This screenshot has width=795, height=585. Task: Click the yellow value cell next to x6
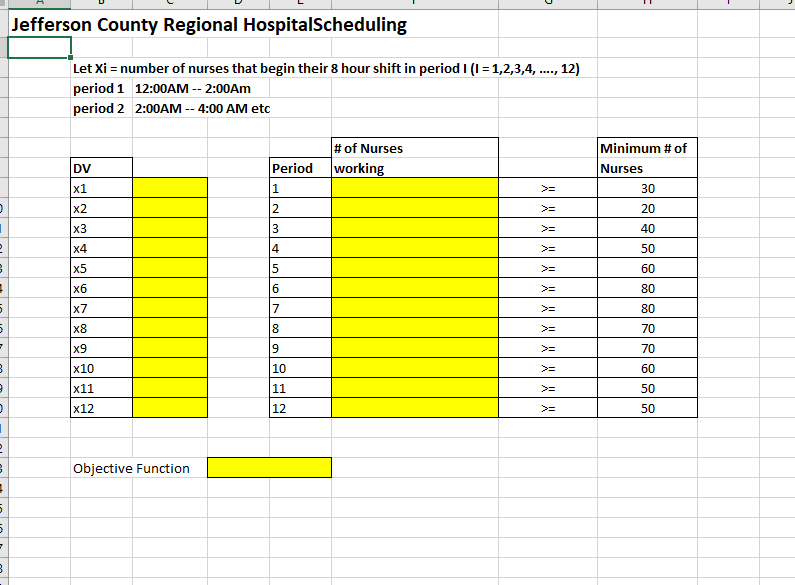pos(170,288)
